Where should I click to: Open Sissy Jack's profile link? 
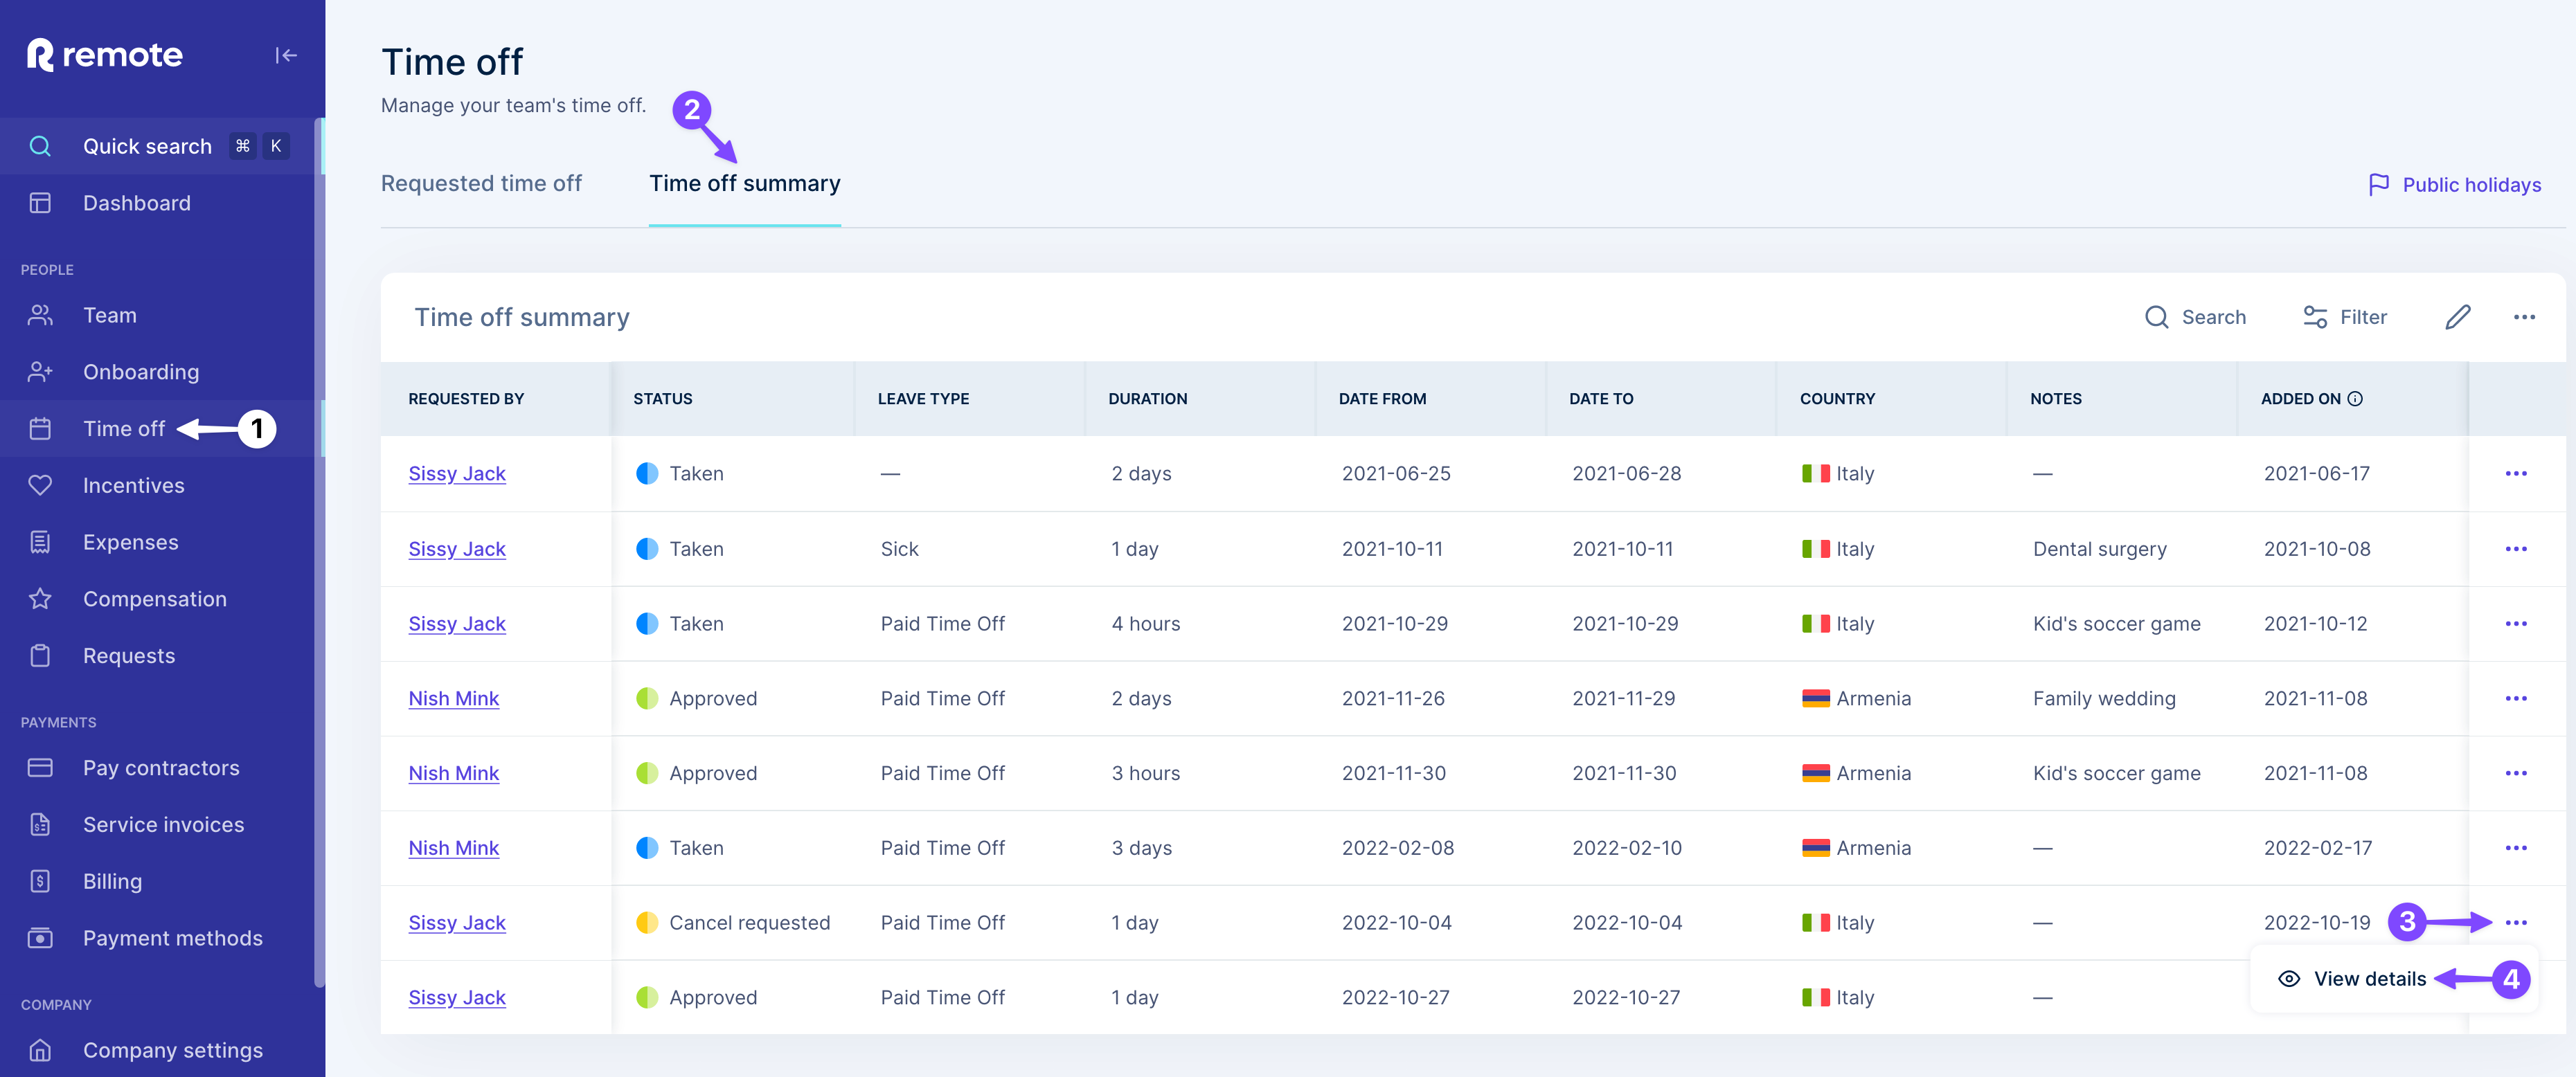(x=457, y=473)
